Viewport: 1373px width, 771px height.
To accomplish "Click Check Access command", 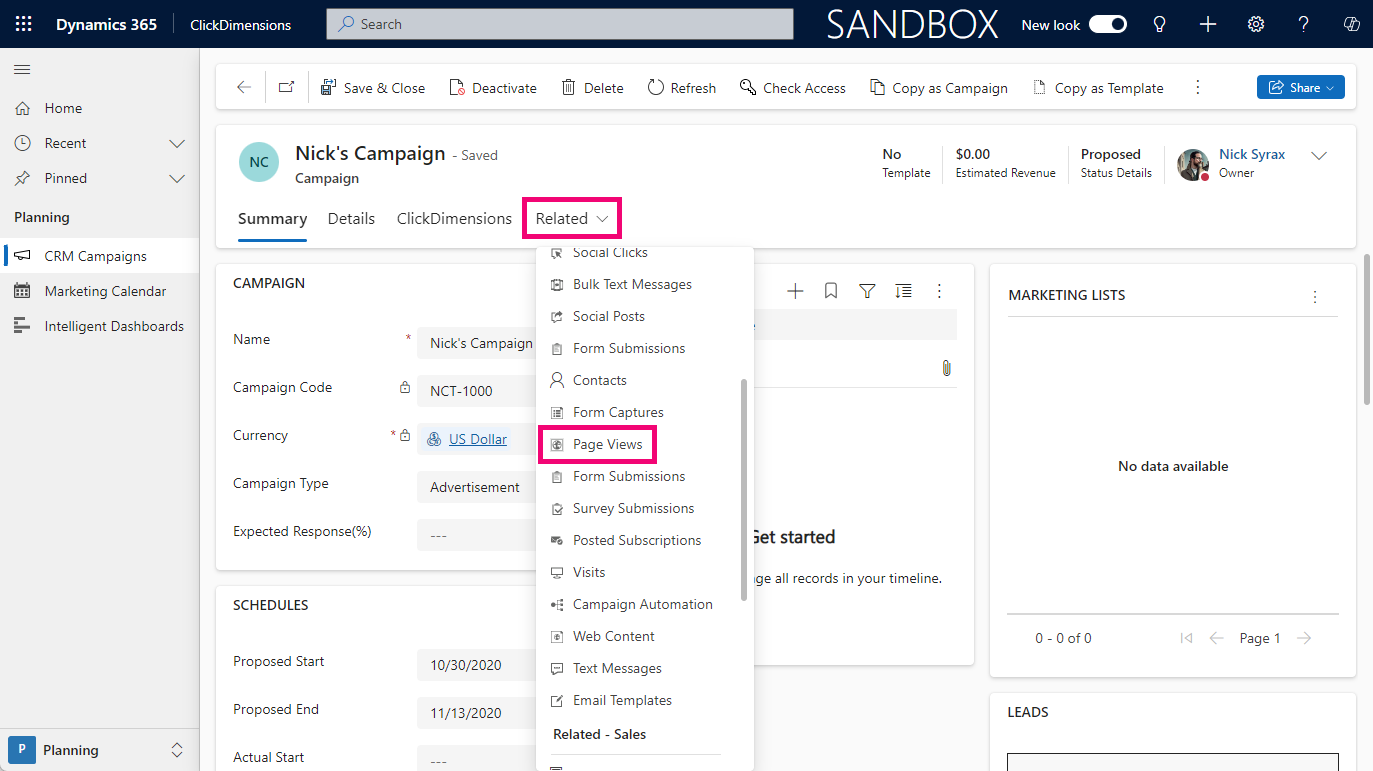I will (x=793, y=88).
